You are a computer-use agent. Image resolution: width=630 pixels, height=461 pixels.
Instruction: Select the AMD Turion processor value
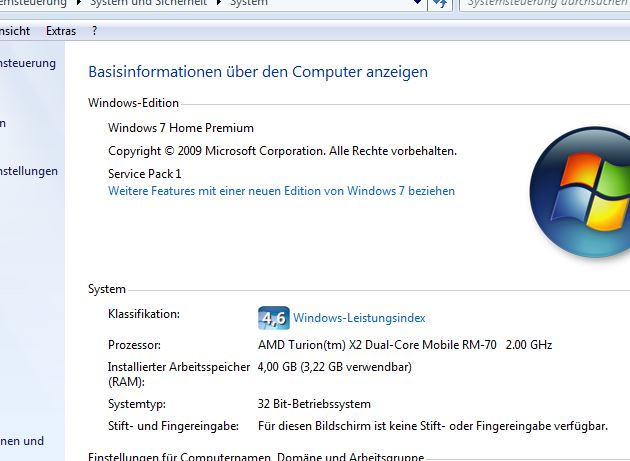click(405, 345)
